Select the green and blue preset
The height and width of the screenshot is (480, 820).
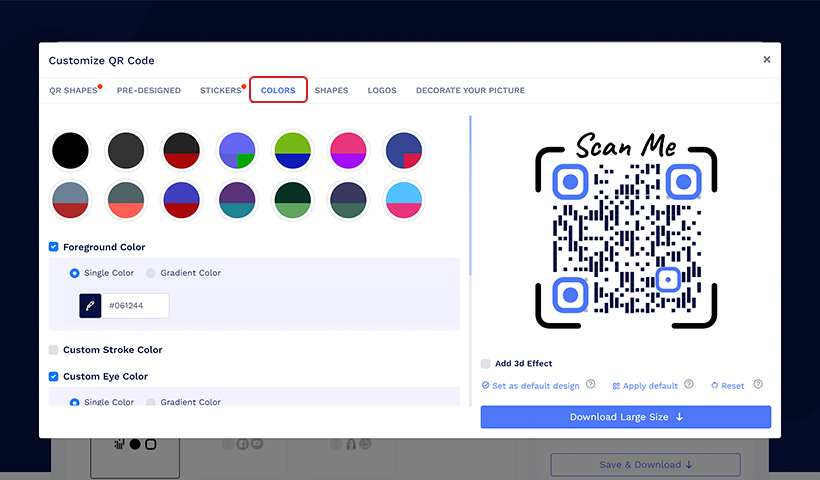292,151
